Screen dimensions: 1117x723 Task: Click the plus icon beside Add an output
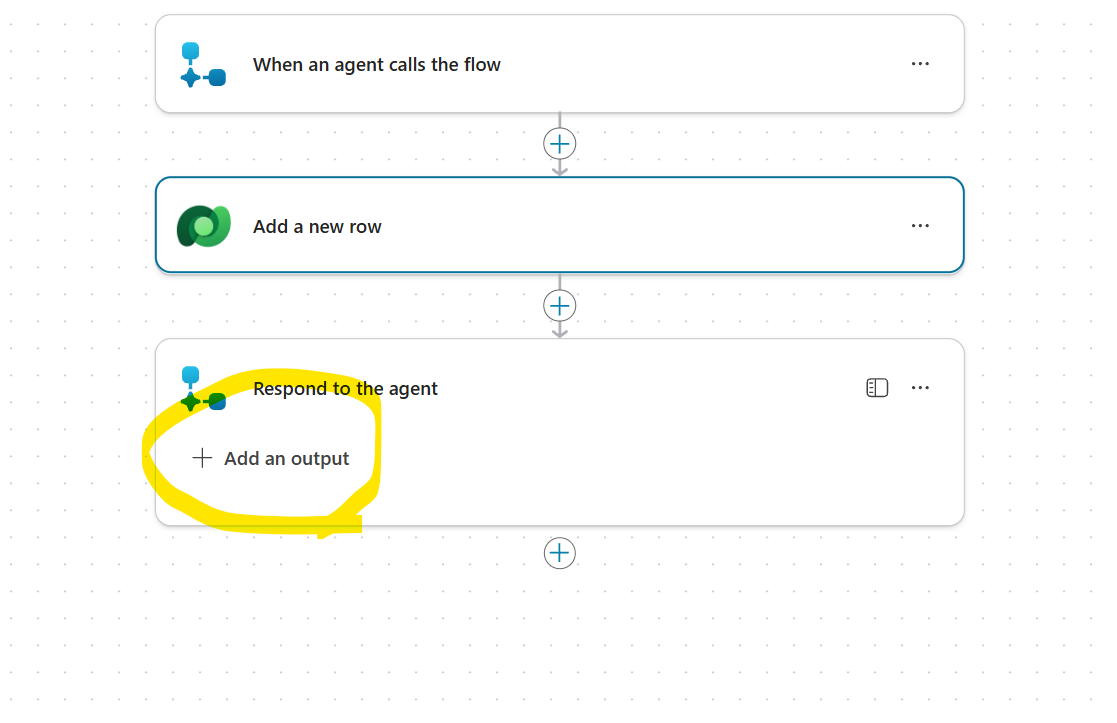tap(202, 458)
